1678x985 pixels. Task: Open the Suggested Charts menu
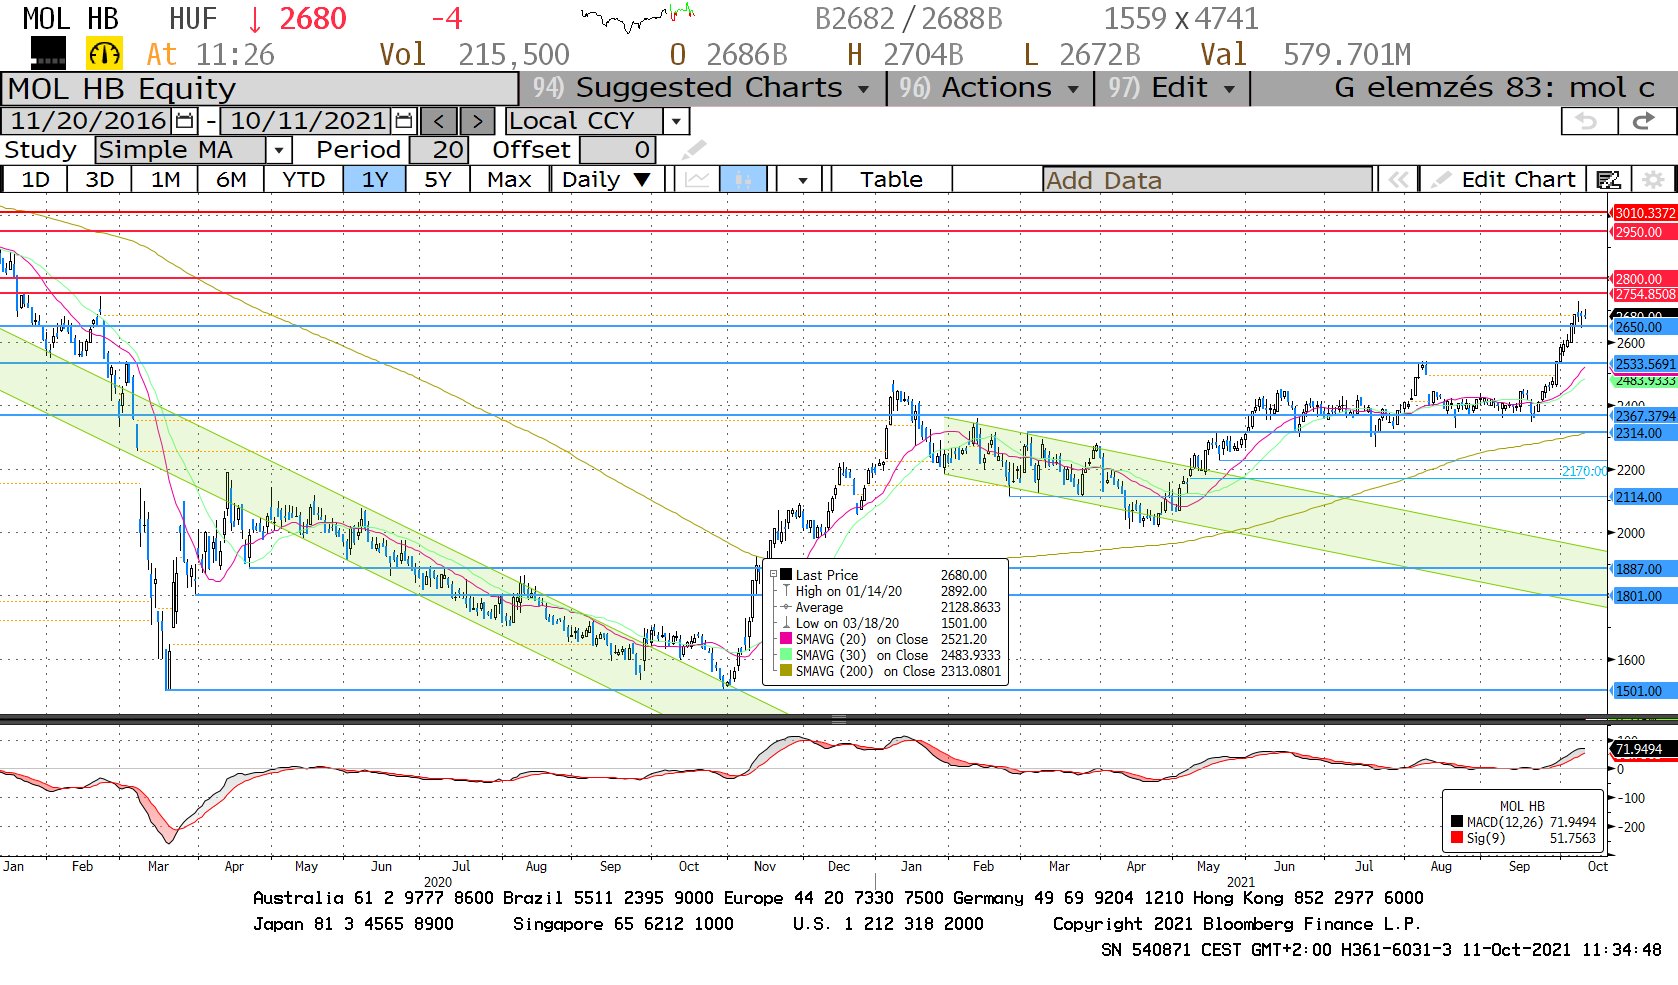tap(701, 88)
